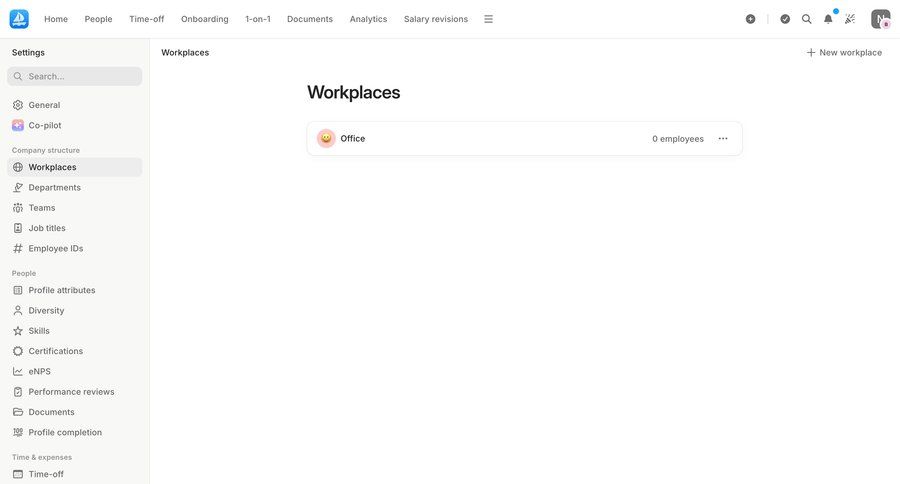Click the sailboat app logo
Screen dimensions: 900x484
point(19,19)
